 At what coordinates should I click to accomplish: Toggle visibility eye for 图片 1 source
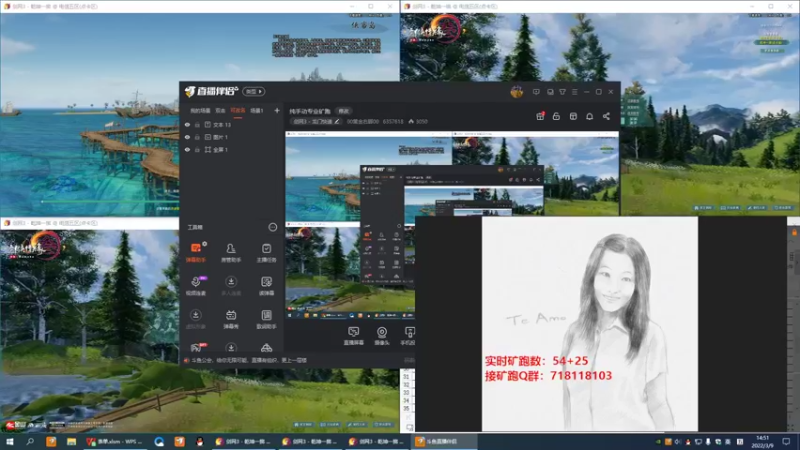187,137
